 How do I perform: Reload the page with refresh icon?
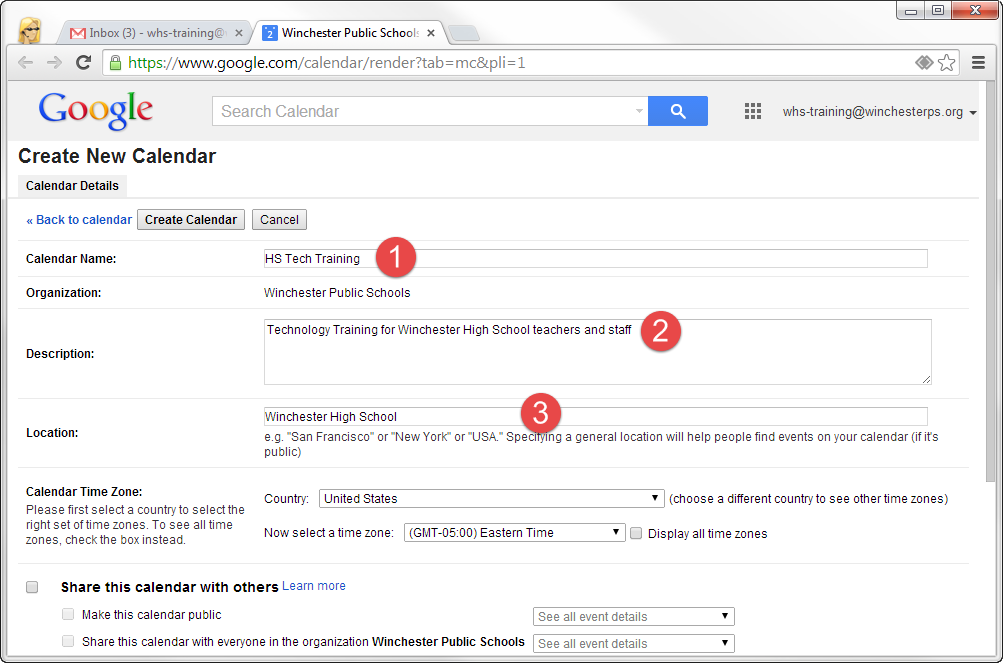pos(83,62)
